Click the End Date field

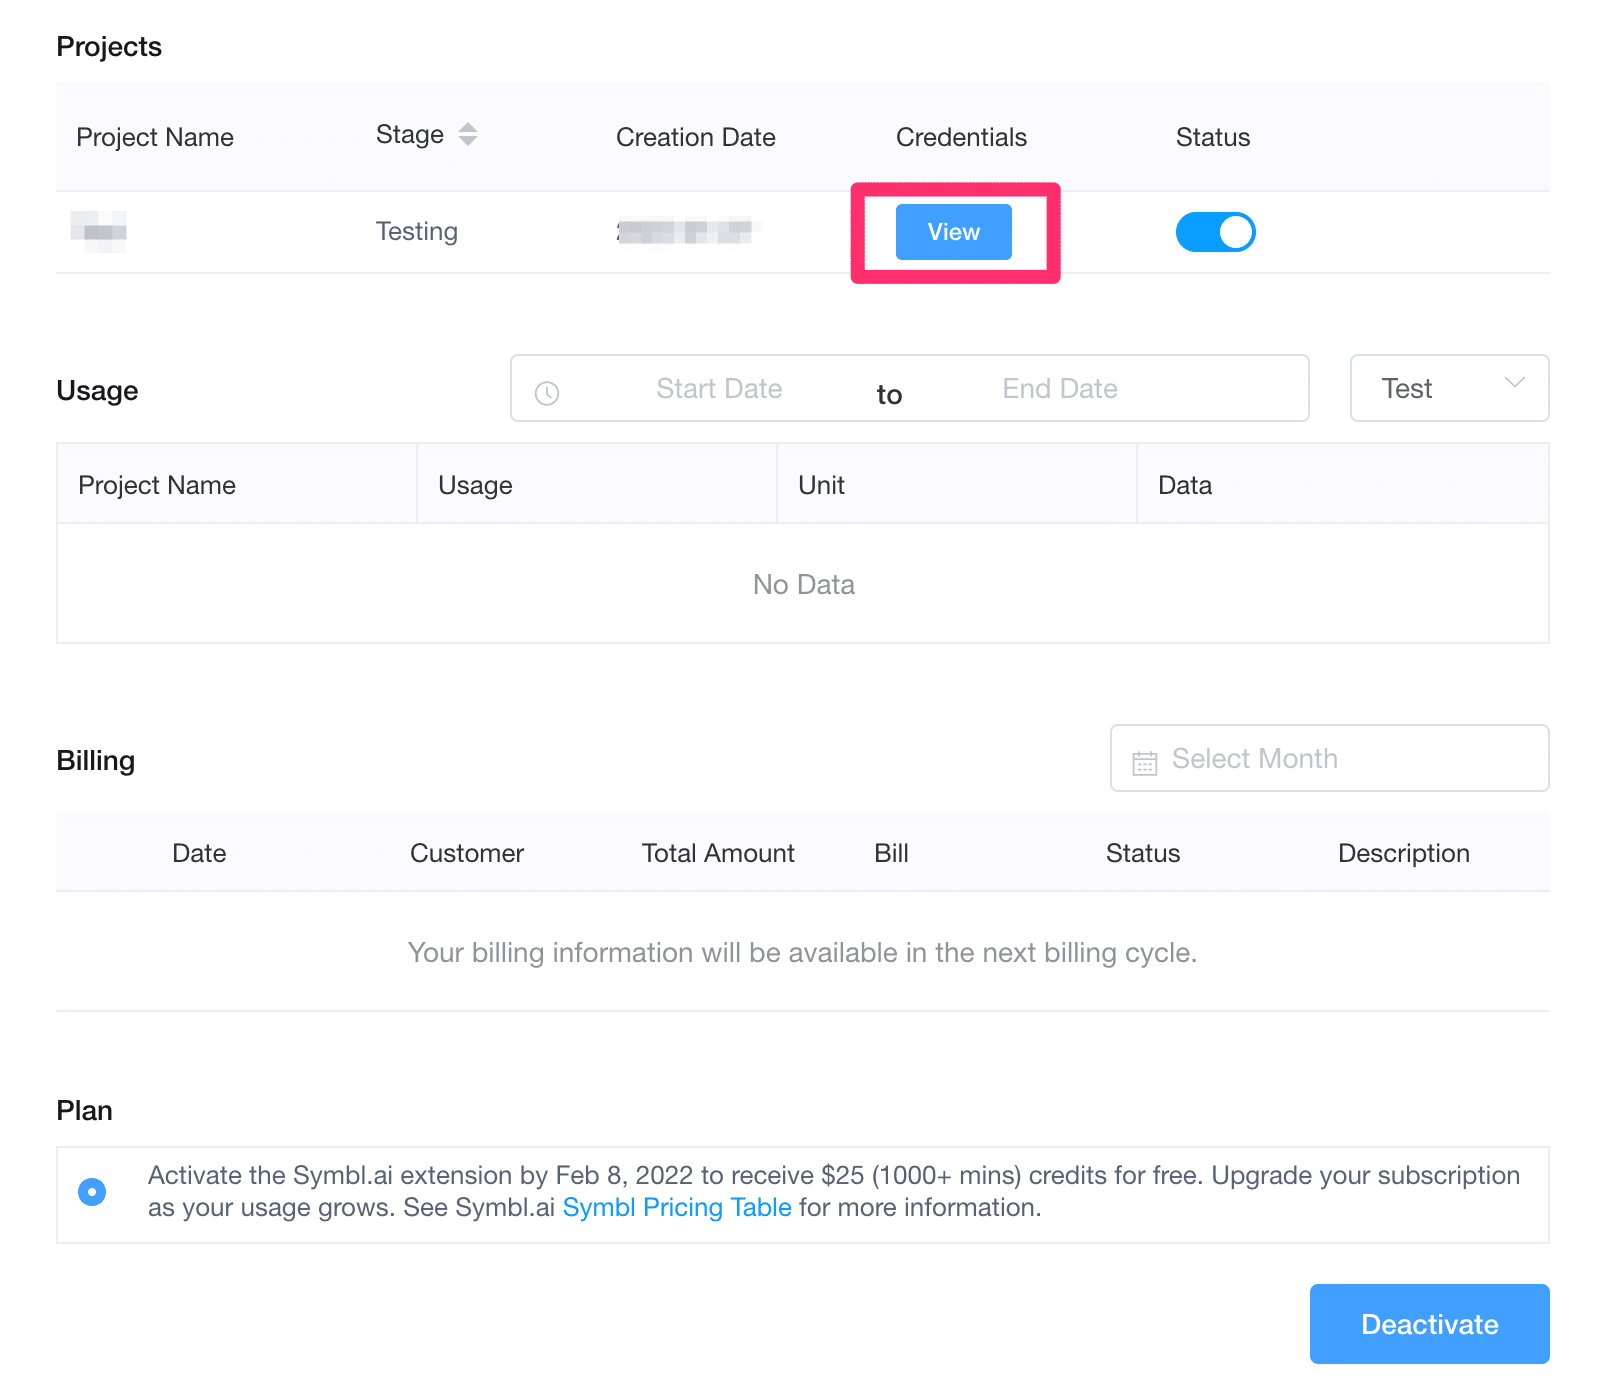(x=1059, y=389)
